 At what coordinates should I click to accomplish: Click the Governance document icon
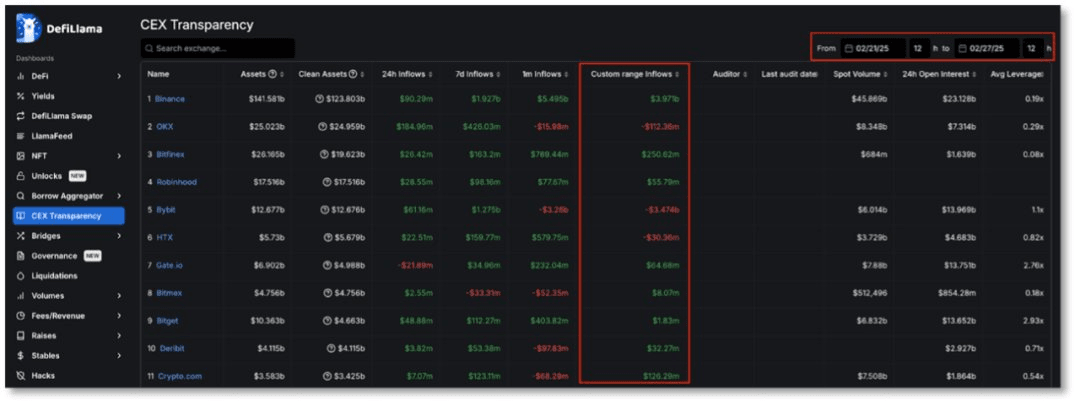21,256
